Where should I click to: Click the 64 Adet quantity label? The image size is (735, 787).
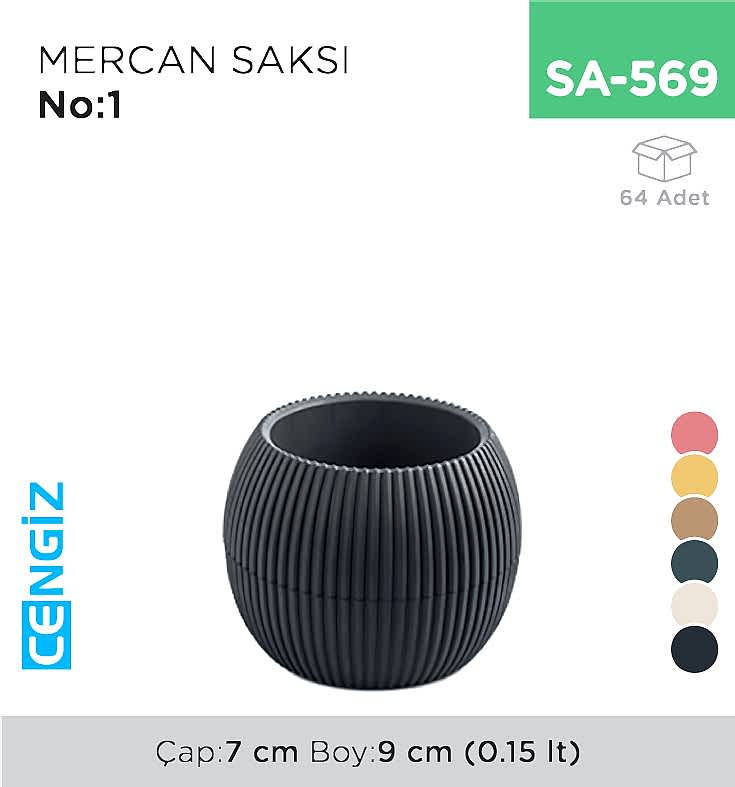pyautogui.click(x=664, y=197)
